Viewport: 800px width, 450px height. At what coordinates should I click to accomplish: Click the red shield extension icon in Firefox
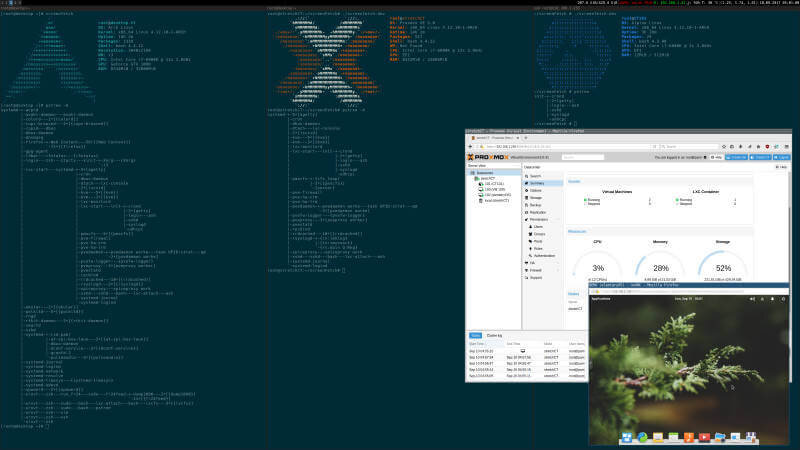(x=767, y=146)
